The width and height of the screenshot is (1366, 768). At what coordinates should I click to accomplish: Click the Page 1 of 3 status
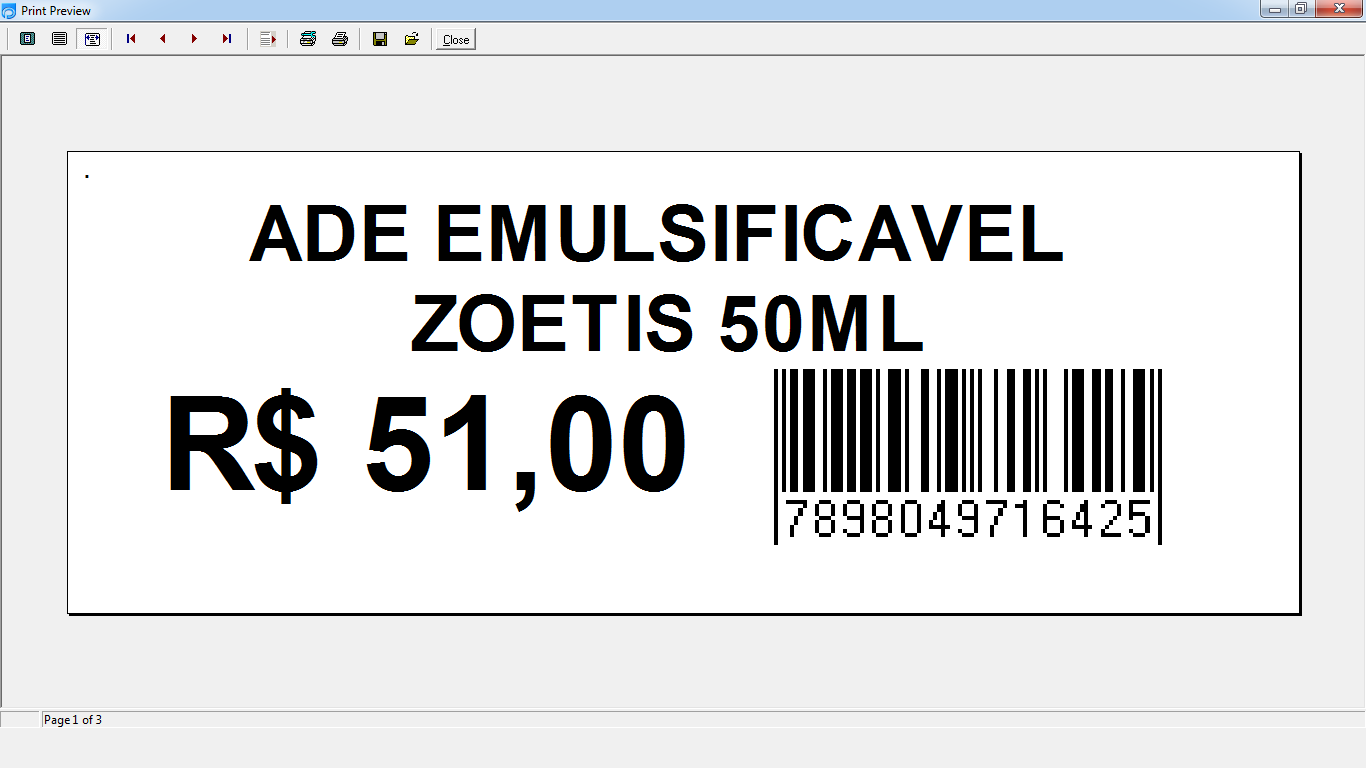click(x=73, y=720)
